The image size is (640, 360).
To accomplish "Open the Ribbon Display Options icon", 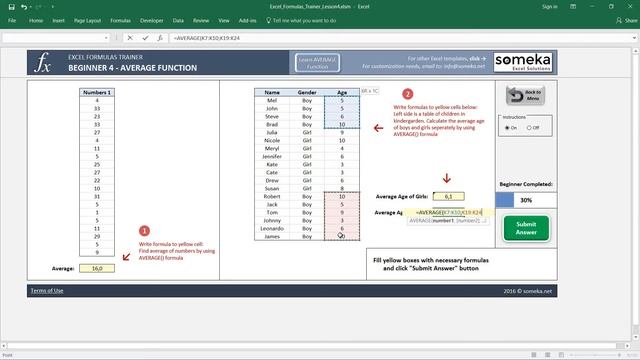I will tap(573, 7).
